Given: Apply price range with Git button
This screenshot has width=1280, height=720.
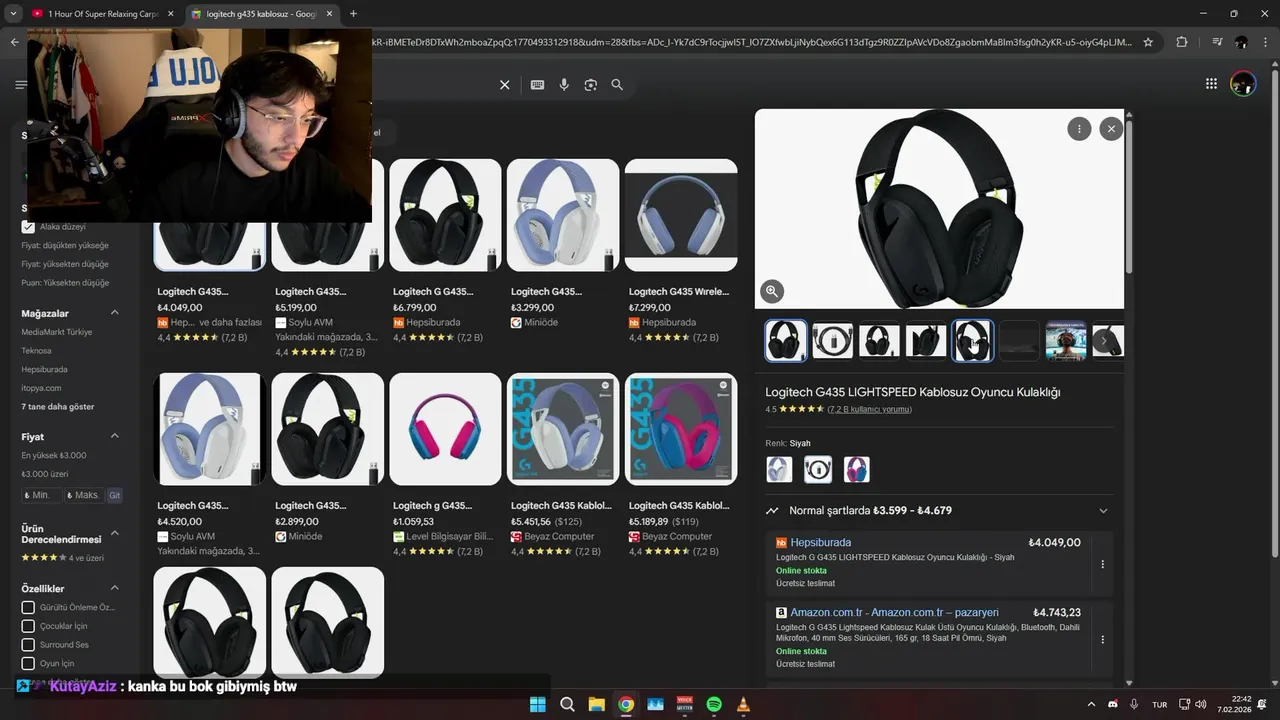Looking at the screenshot, I should click(115, 495).
